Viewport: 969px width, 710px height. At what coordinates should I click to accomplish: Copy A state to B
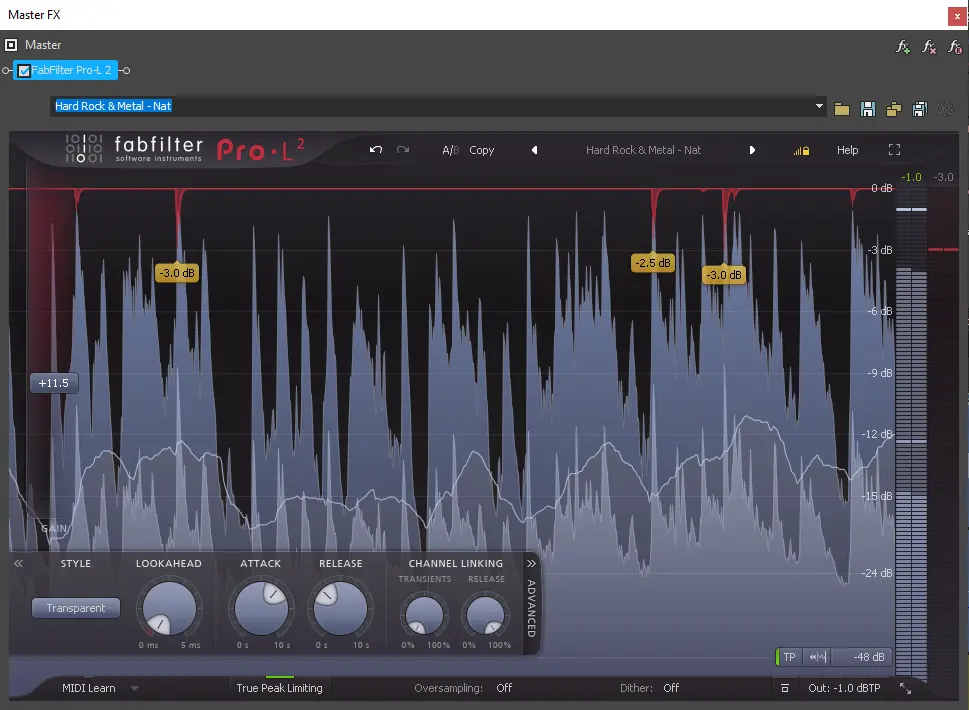[x=481, y=150]
